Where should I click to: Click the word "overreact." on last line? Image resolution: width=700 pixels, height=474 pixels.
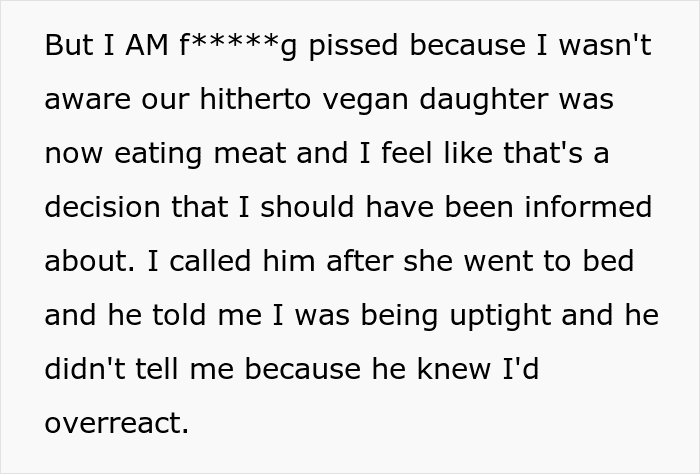click(x=117, y=424)
